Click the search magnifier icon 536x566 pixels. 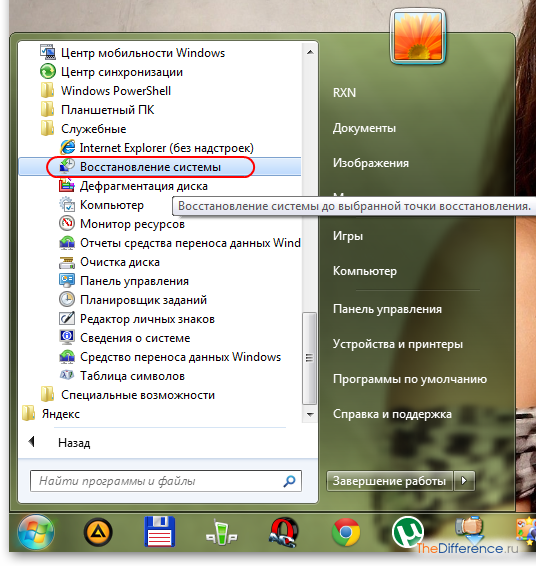point(289,481)
